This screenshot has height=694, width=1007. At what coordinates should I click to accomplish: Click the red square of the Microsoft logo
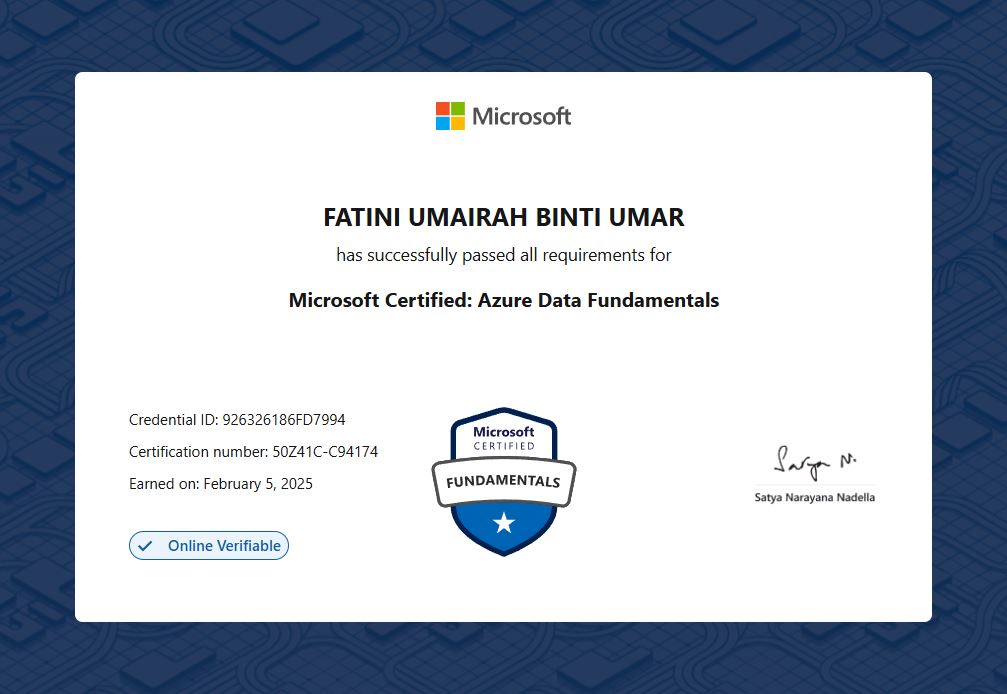[x=441, y=108]
